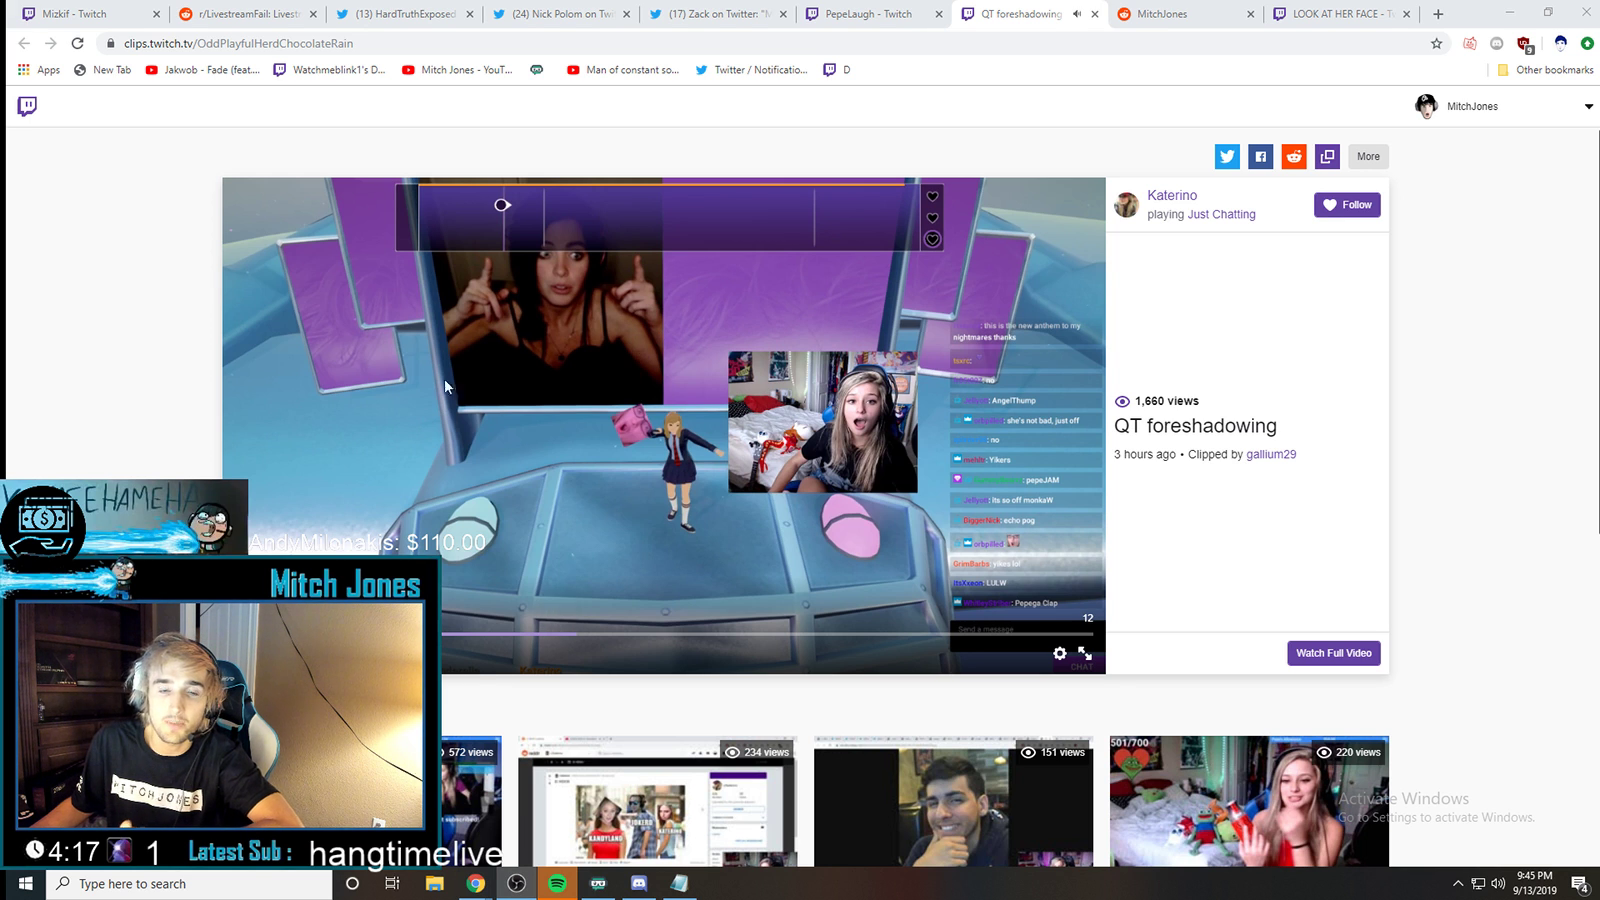Expand the MitchJones account dropdown
The height and width of the screenshot is (900, 1600).
coord(1588,107)
